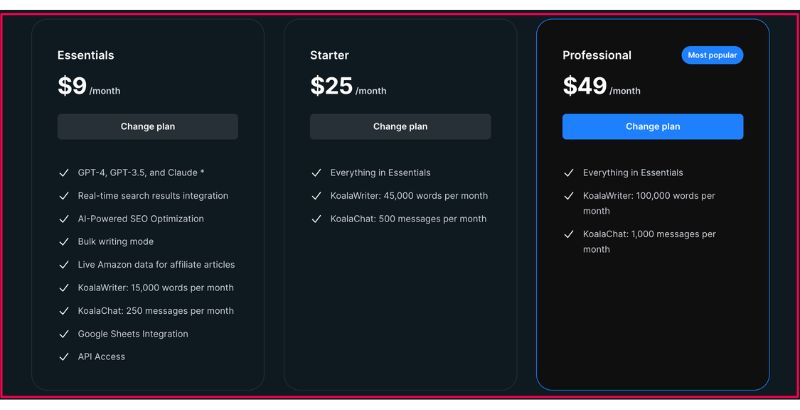Click the $49 Professional price
Viewport: 800px width, 410px height.
[x=584, y=86]
